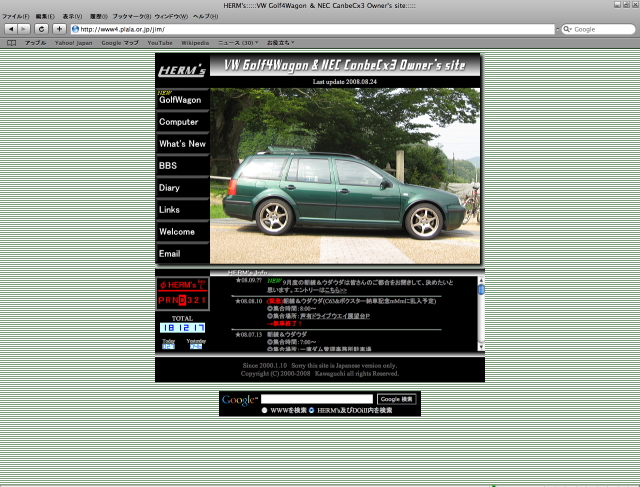This screenshot has height=487, width=640.
Task: Open the YouTube bookmark
Action: click(x=160, y=43)
